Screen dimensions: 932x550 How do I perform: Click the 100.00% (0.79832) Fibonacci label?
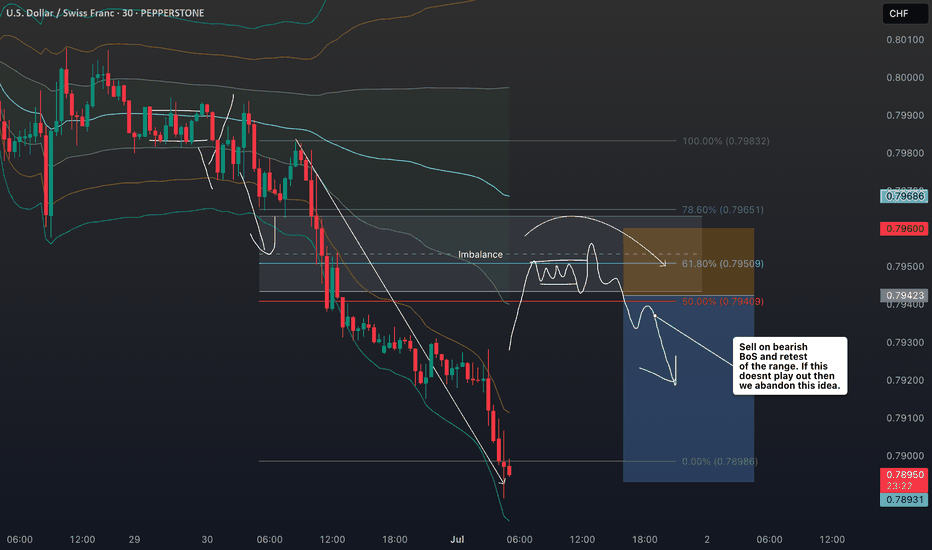click(726, 141)
